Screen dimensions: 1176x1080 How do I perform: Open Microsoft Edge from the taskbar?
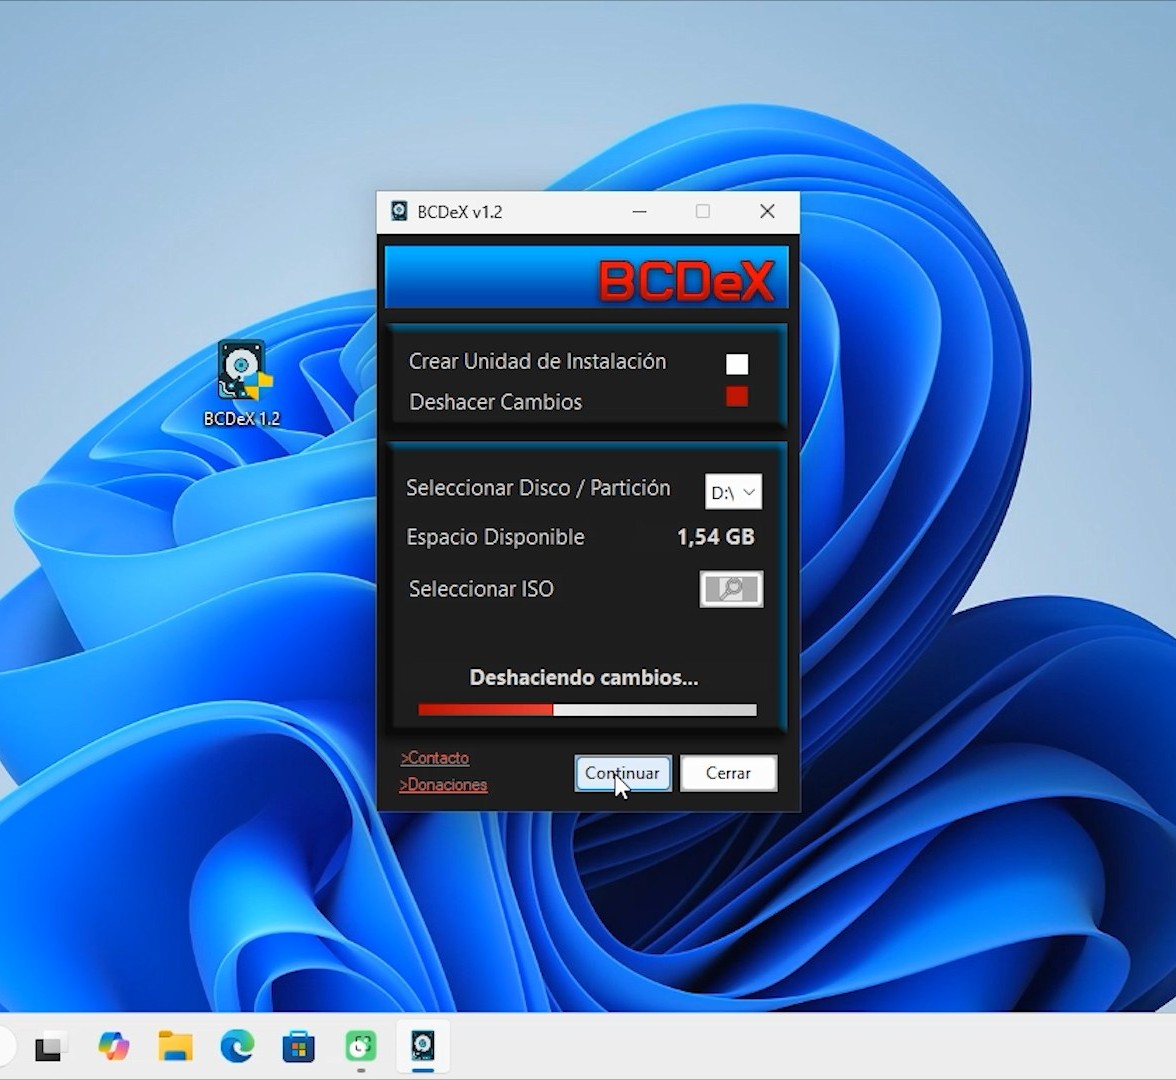pyautogui.click(x=237, y=1047)
